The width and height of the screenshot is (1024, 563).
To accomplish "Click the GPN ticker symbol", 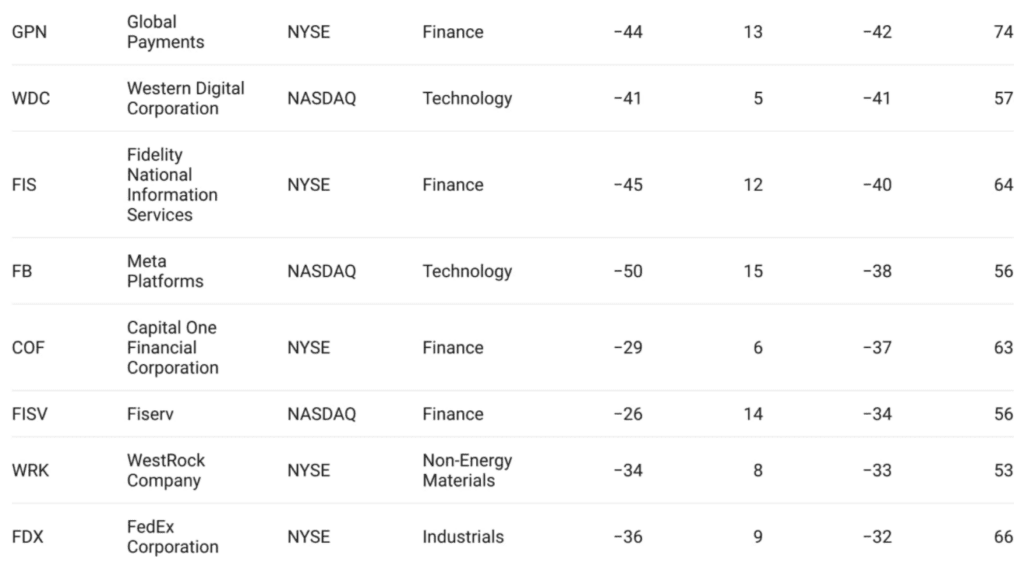I will pyautogui.click(x=29, y=32).
